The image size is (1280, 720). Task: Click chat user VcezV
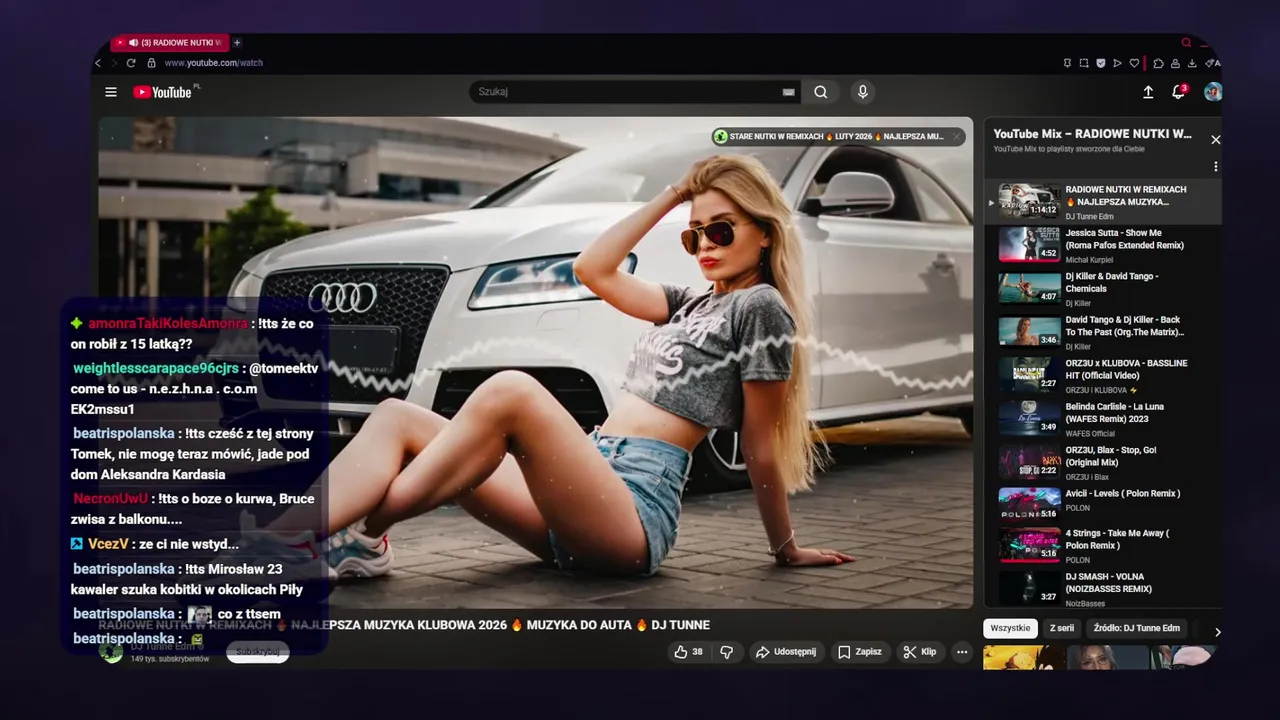(x=108, y=544)
